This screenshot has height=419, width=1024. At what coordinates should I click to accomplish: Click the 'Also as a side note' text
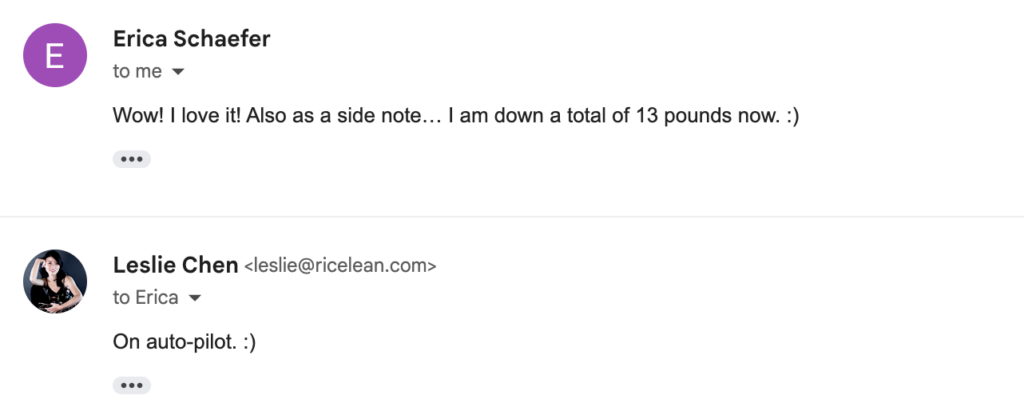click(x=336, y=116)
